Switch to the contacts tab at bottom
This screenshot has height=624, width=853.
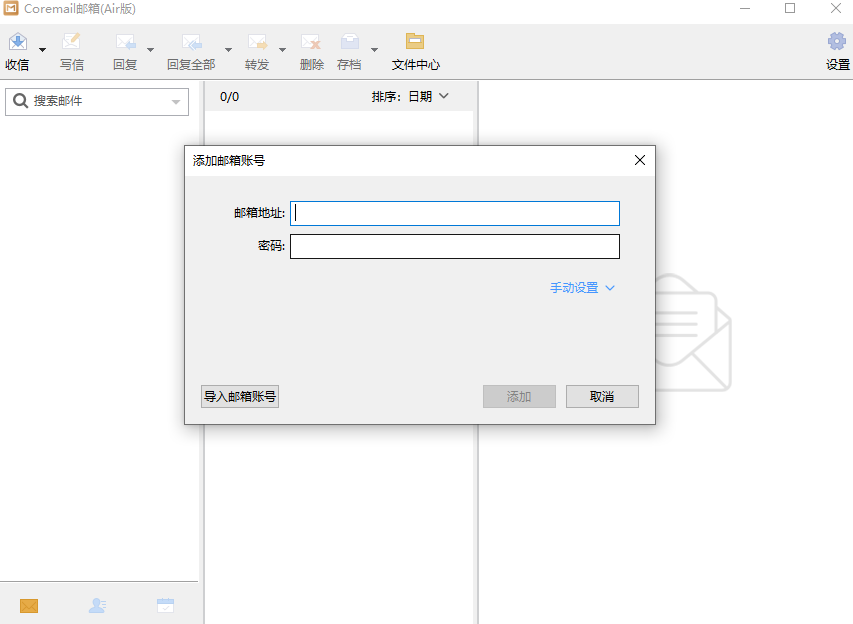pyautogui.click(x=97, y=605)
